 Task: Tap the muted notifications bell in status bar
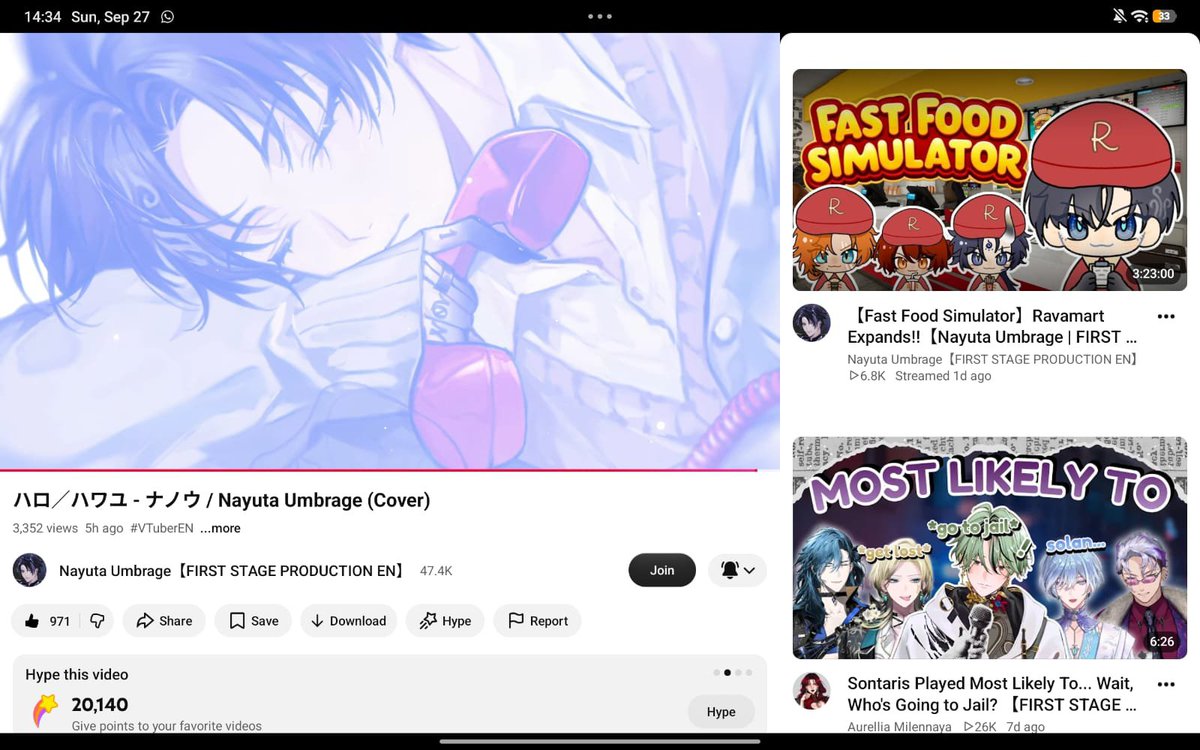point(1118,16)
